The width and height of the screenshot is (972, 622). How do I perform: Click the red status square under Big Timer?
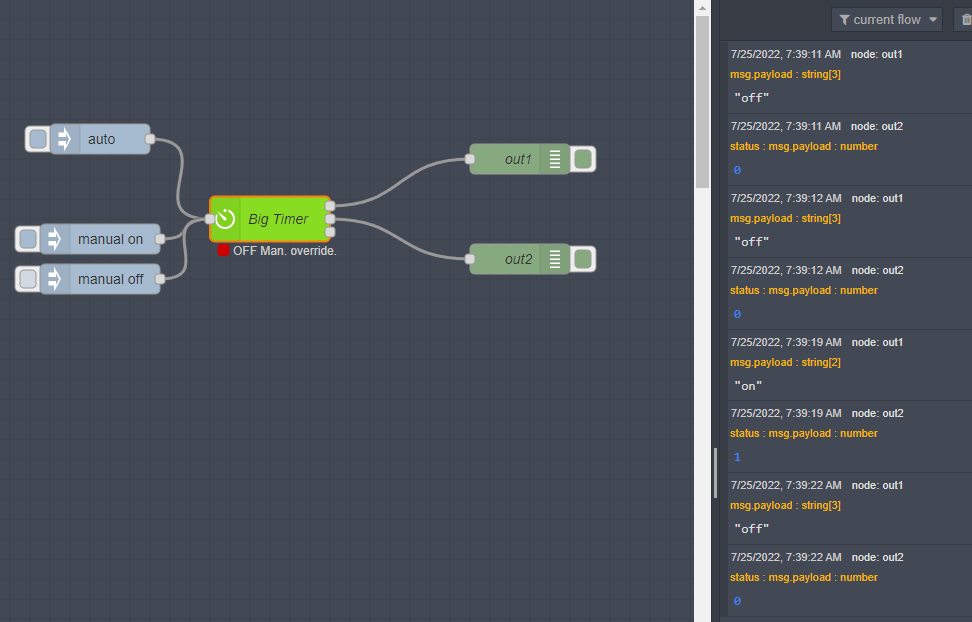(224, 251)
